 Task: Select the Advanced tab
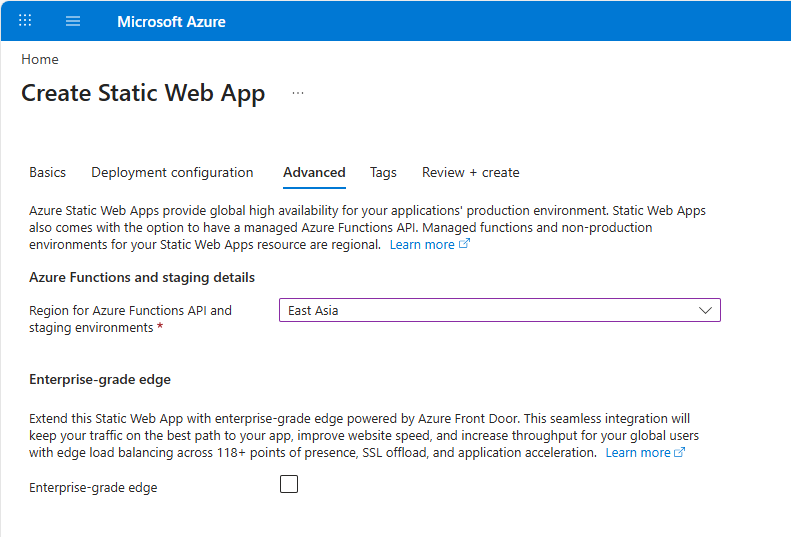[x=314, y=173]
